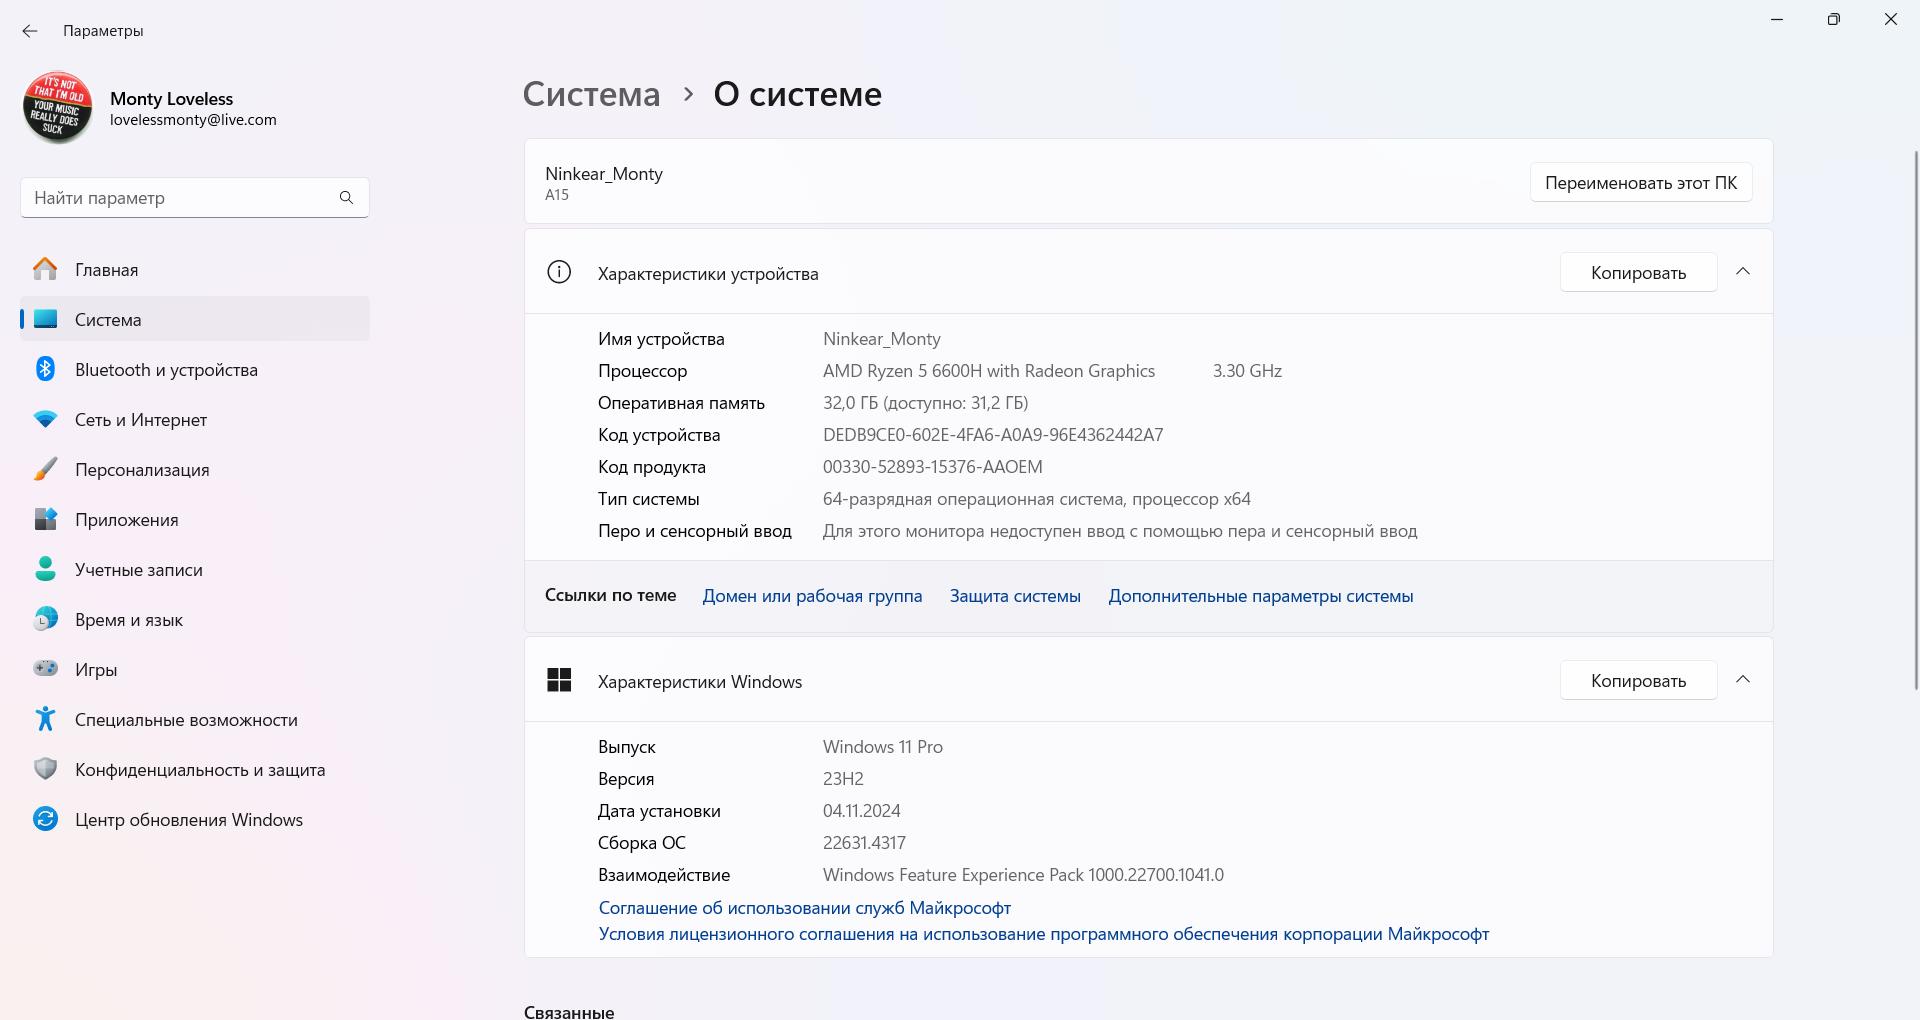Click RAM value 32,0 ГБ
The width and height of the screenshot is (1920, 1020).
925,403
